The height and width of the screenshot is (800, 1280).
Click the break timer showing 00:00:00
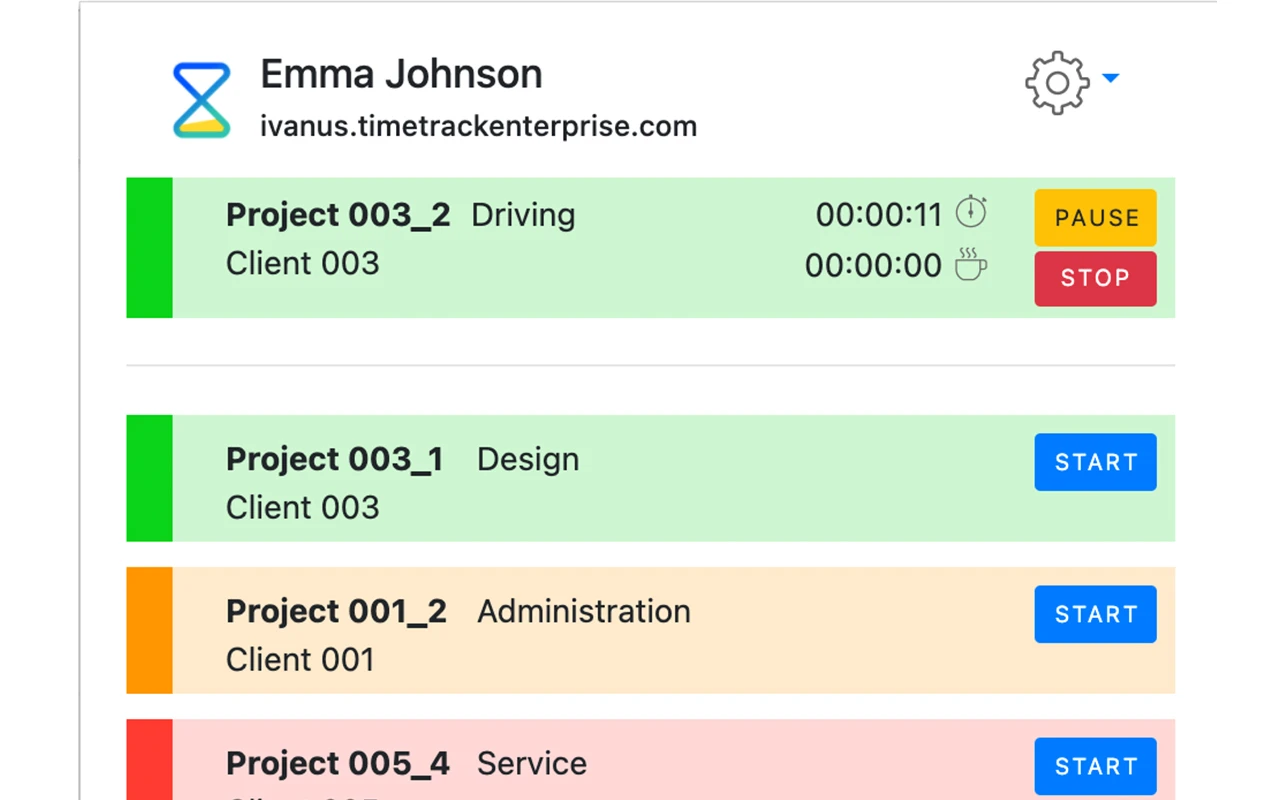pos(873,265)
